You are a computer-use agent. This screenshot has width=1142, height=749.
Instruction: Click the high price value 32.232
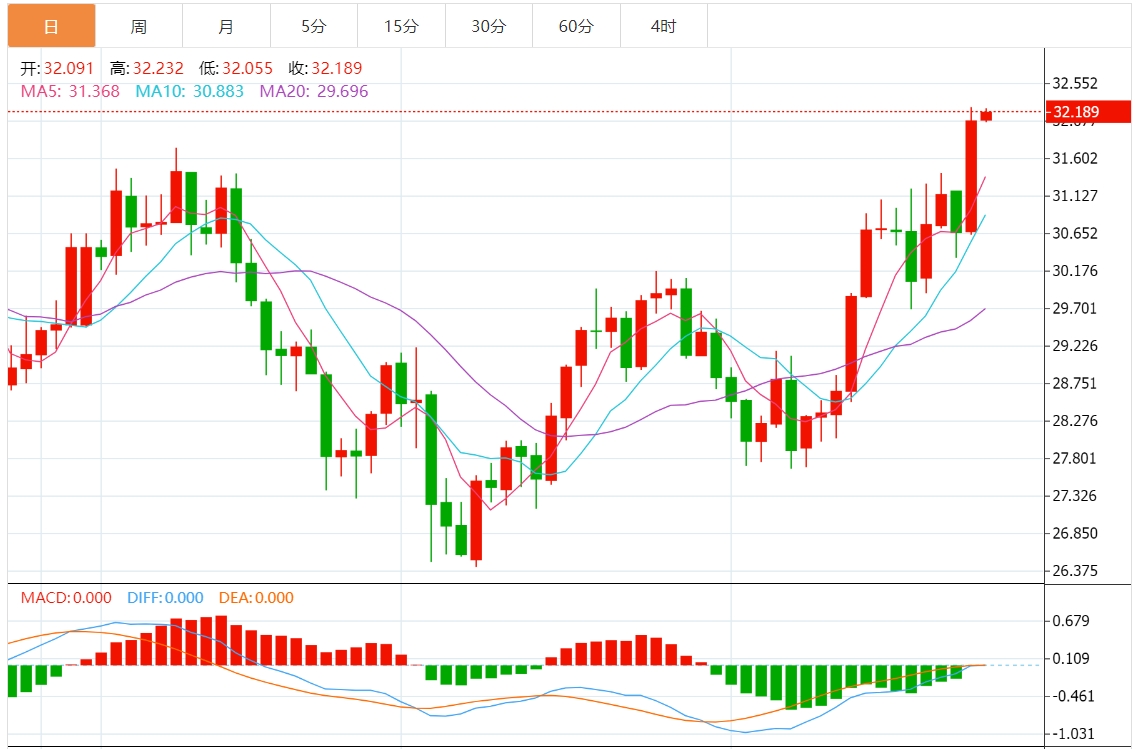click(158, 68)
